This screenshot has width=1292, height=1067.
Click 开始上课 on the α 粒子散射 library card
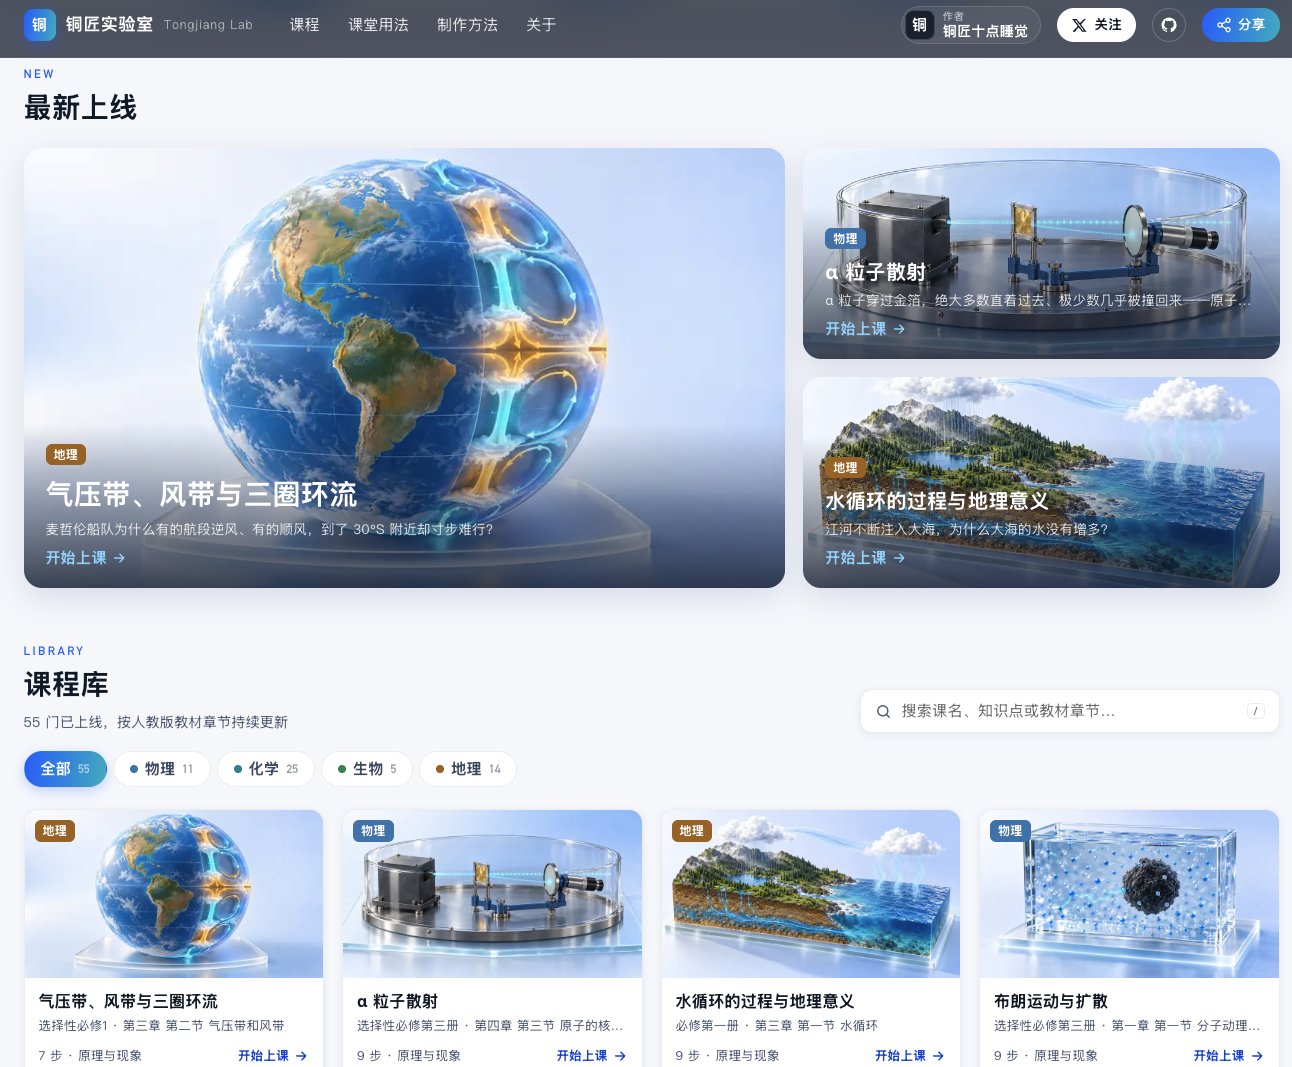pyautogui.click(x=591, y=1056)
